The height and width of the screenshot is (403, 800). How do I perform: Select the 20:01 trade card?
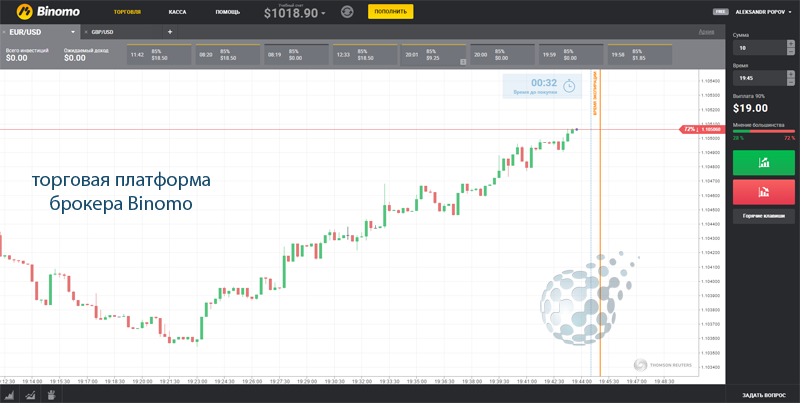tap(434, 55)
